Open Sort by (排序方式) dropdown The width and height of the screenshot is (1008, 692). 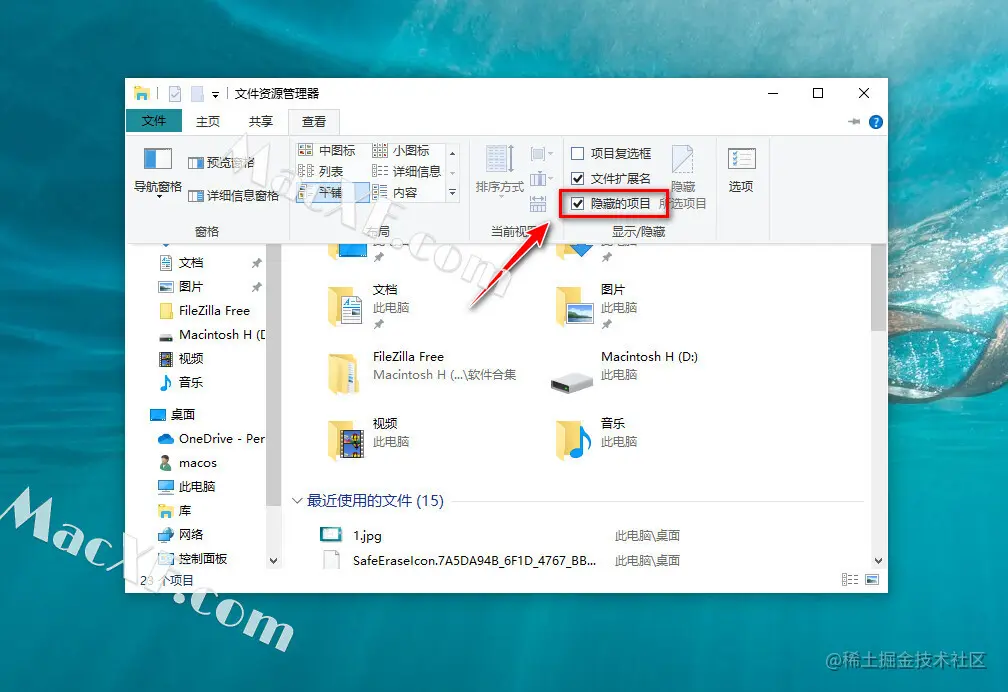(500, 170)
